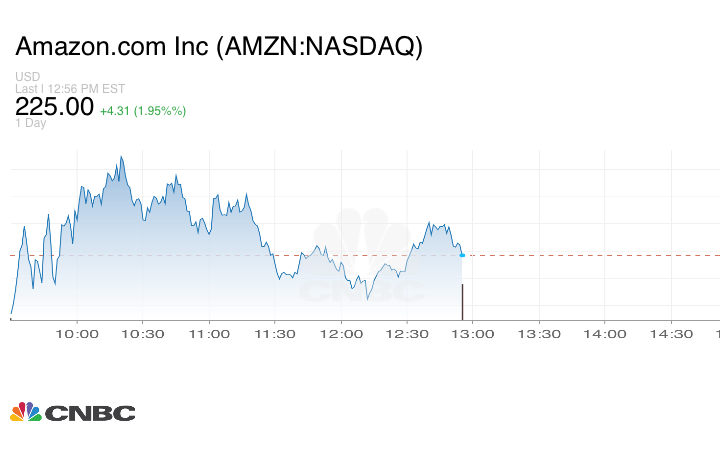
Task: Click the 13:30 time axis label
Action: pyautogui.click(x=538, y=334)
